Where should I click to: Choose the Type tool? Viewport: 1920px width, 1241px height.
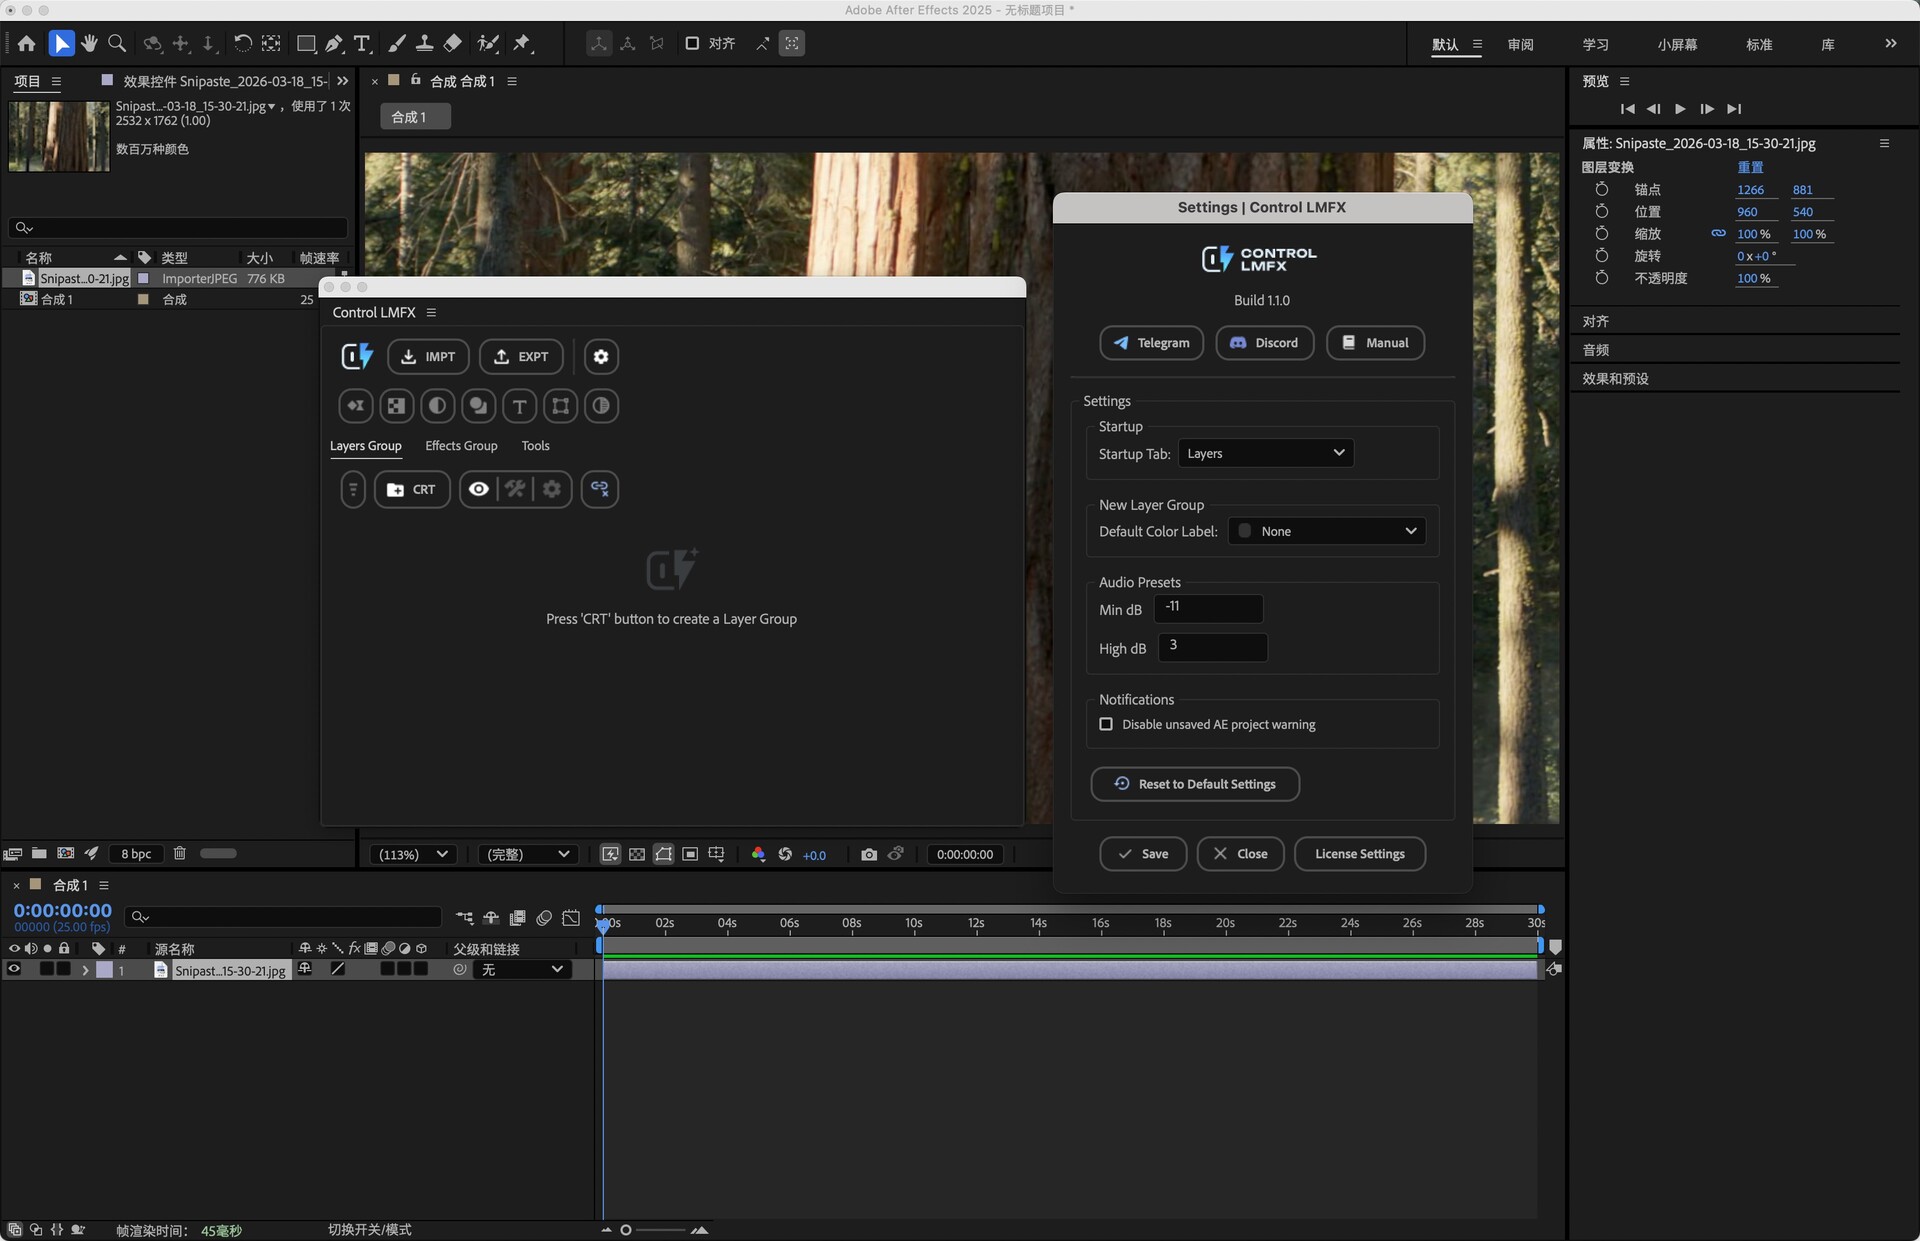(x=362, y=43)
